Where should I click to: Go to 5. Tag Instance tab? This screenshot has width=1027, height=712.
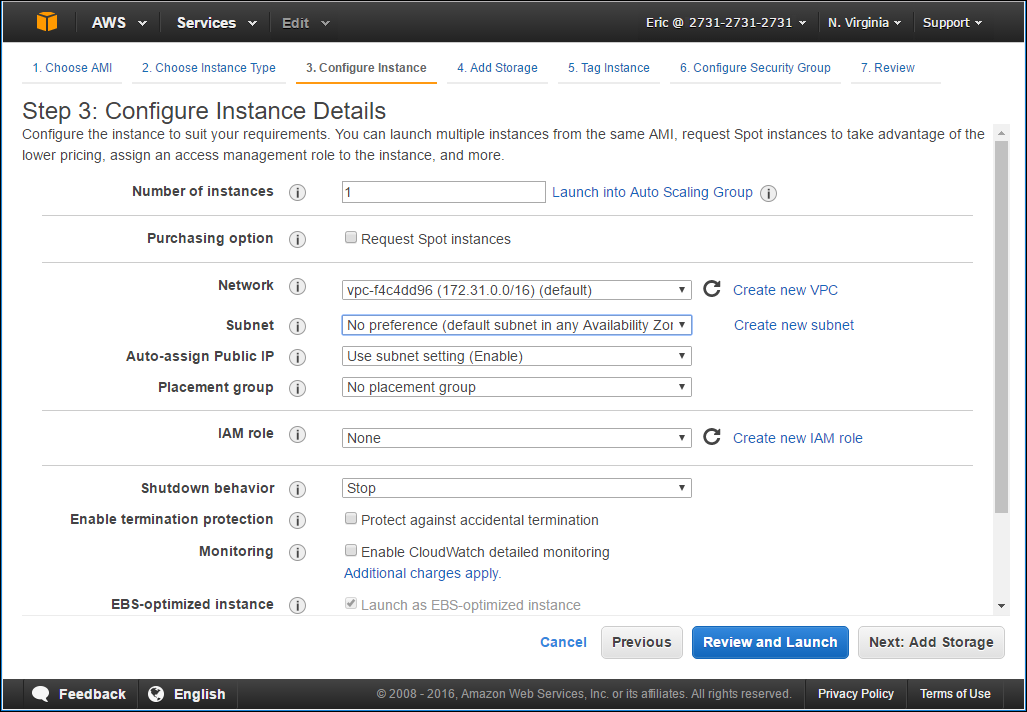[x=608, y=68]
